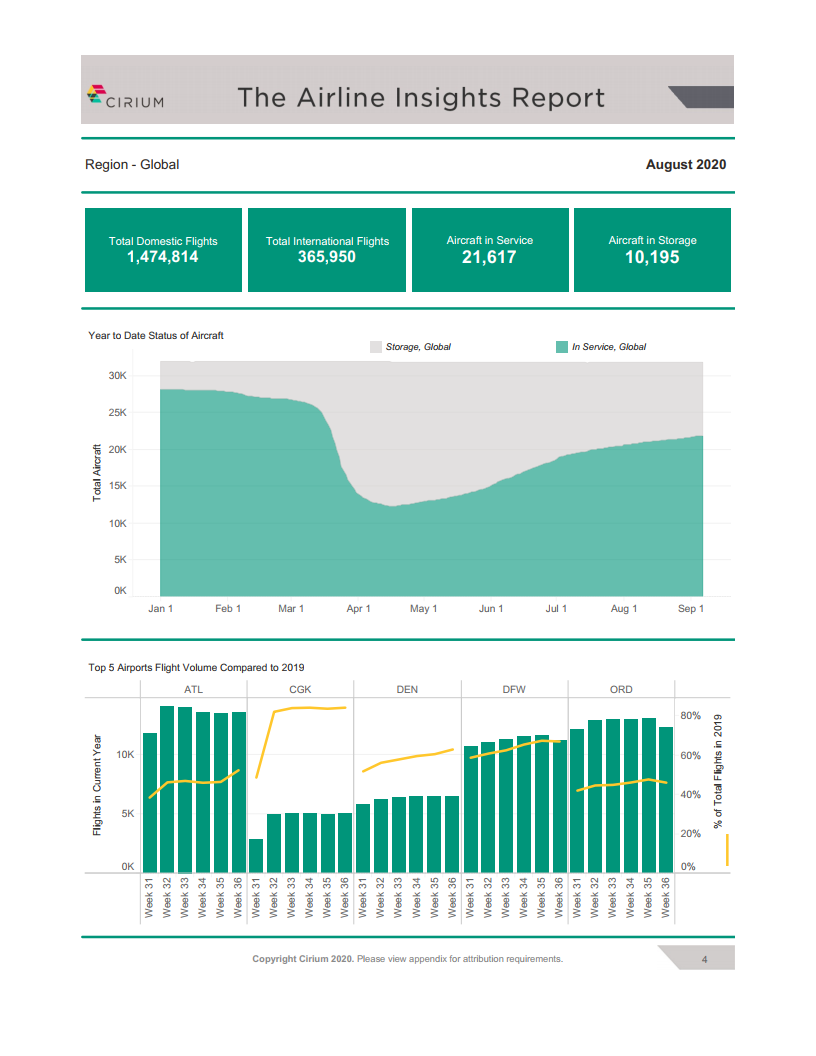The width and height of the screenshot is (816, 1056).
Task: Click the Sep 1 x-axis date label
Action: tap(691, 609)
